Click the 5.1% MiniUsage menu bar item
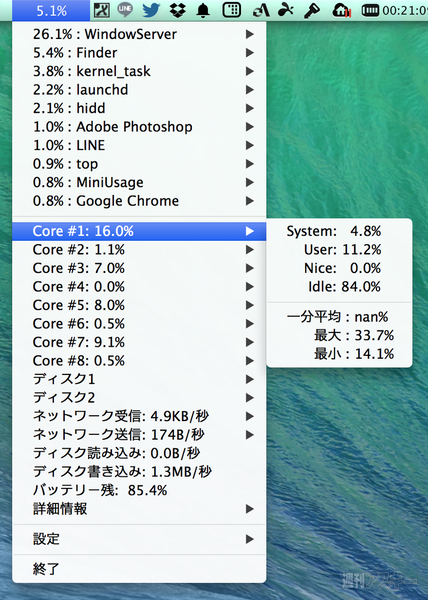The height and width of the screenshot is (600, 428). point(51,10)
